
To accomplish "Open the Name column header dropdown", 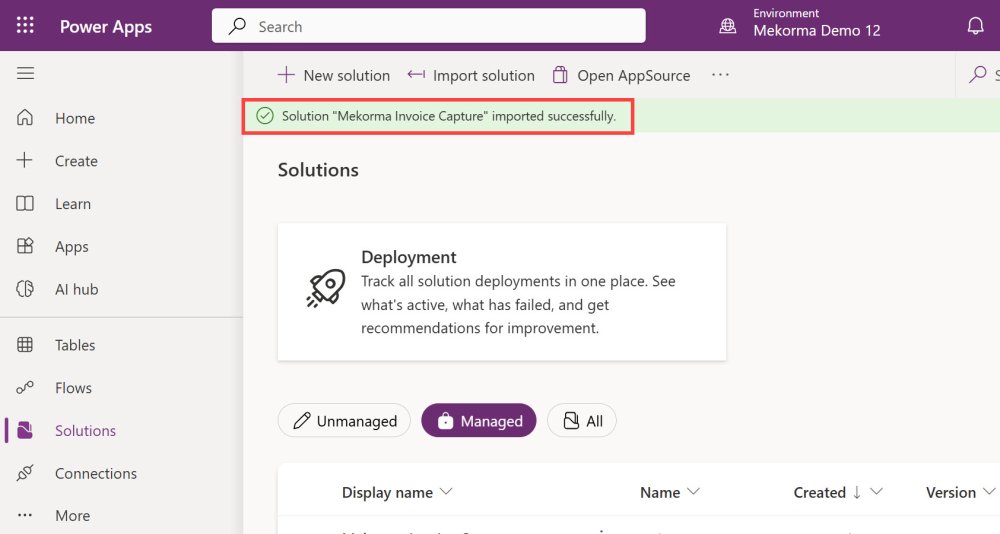I will click(693, 492).
